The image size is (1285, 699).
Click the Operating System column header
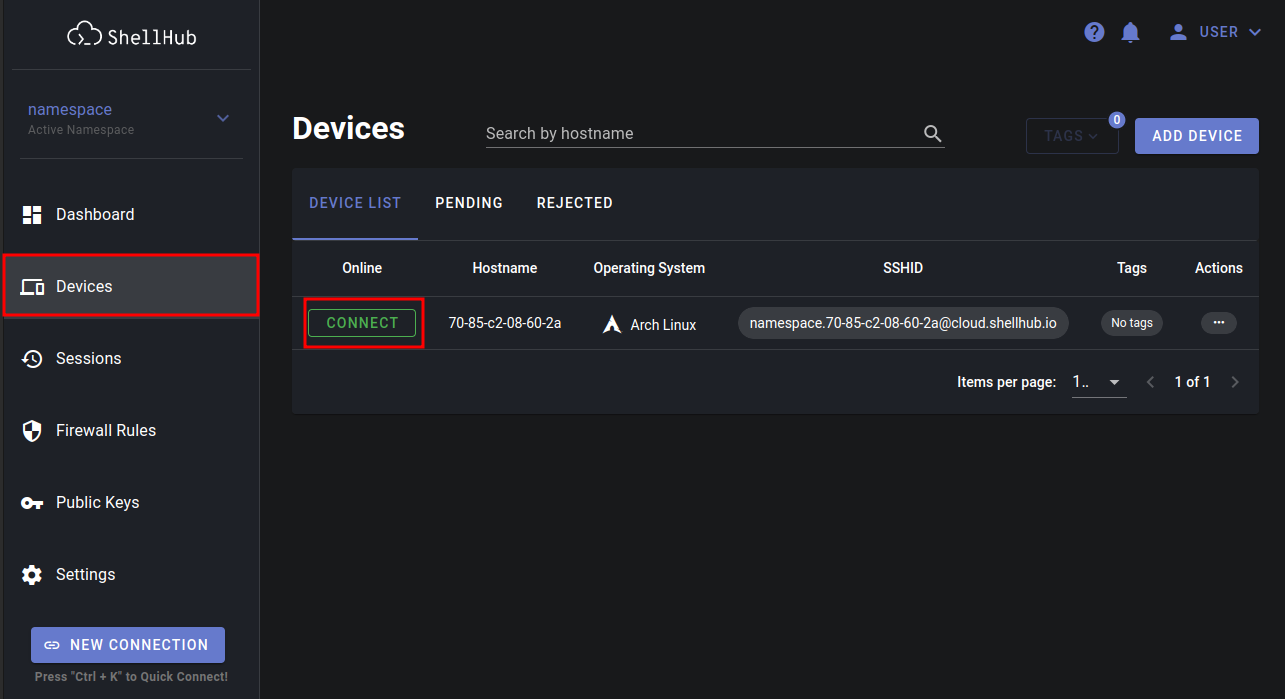pyautogui.click(x=649, y=268)
